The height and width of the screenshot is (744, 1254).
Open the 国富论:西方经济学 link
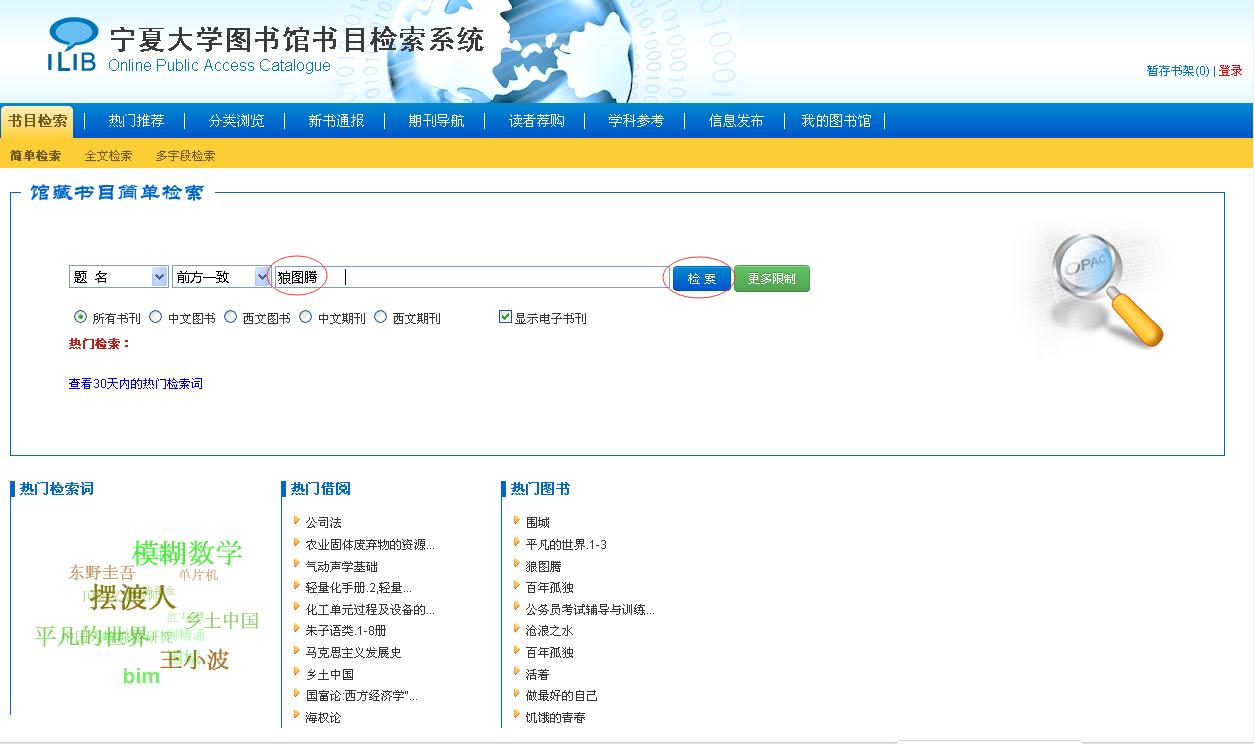pyautogui.click(x=361, y=696)
